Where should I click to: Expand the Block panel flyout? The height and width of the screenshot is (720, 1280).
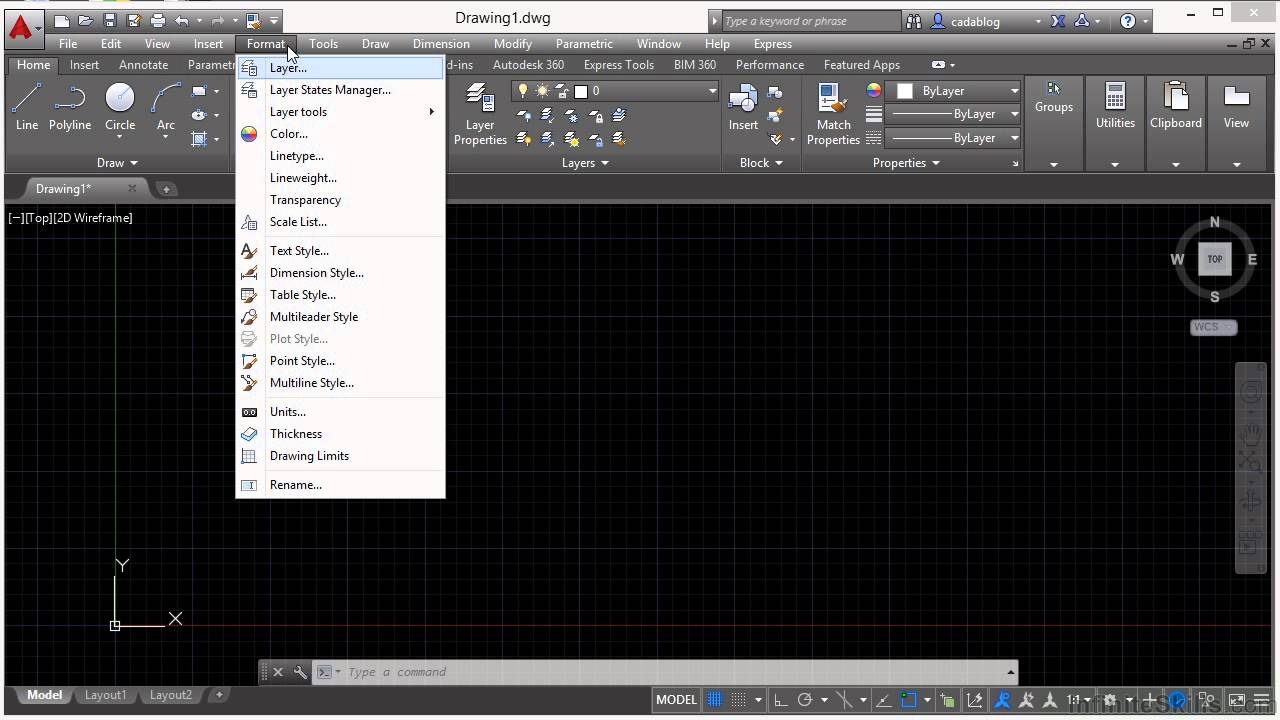tap(761, 163)
